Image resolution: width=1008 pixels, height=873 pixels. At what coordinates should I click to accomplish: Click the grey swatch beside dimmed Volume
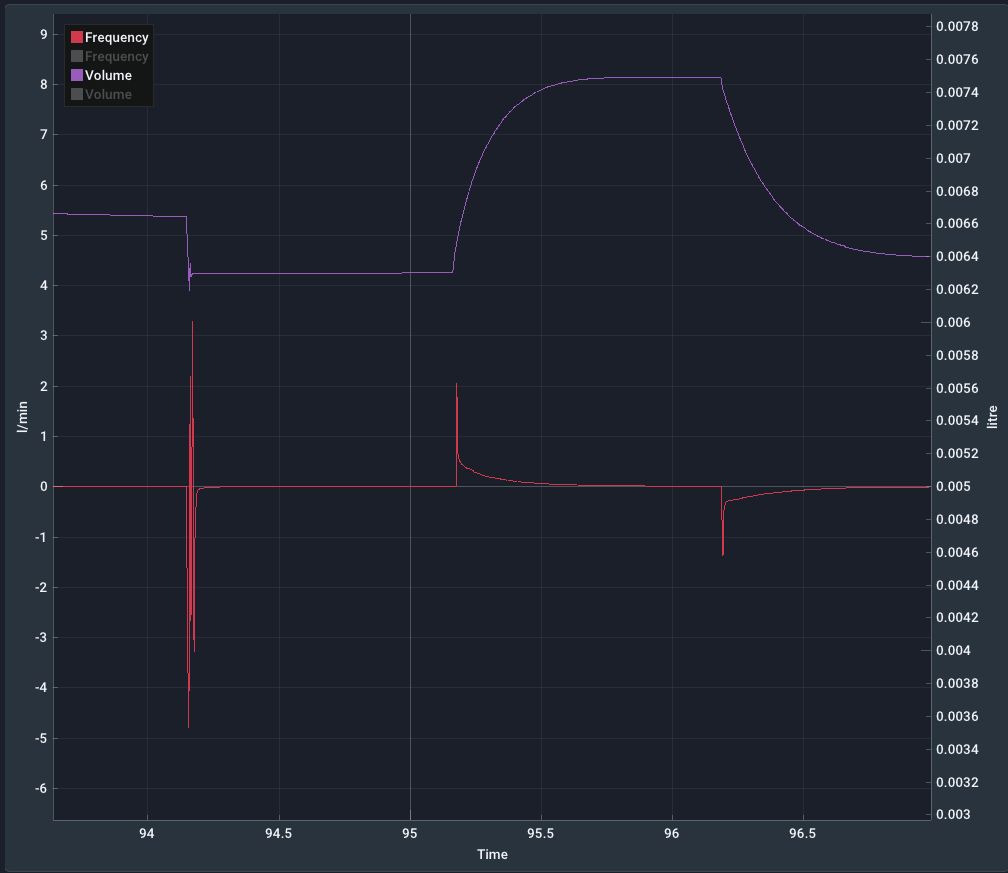(x=77, y=95)
